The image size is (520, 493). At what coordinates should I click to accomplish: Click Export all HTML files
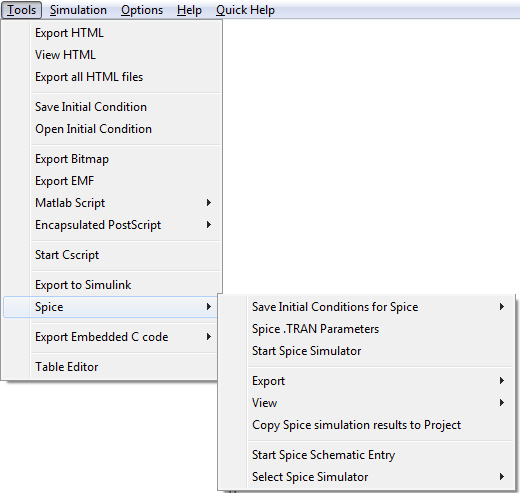coord(112,77)
